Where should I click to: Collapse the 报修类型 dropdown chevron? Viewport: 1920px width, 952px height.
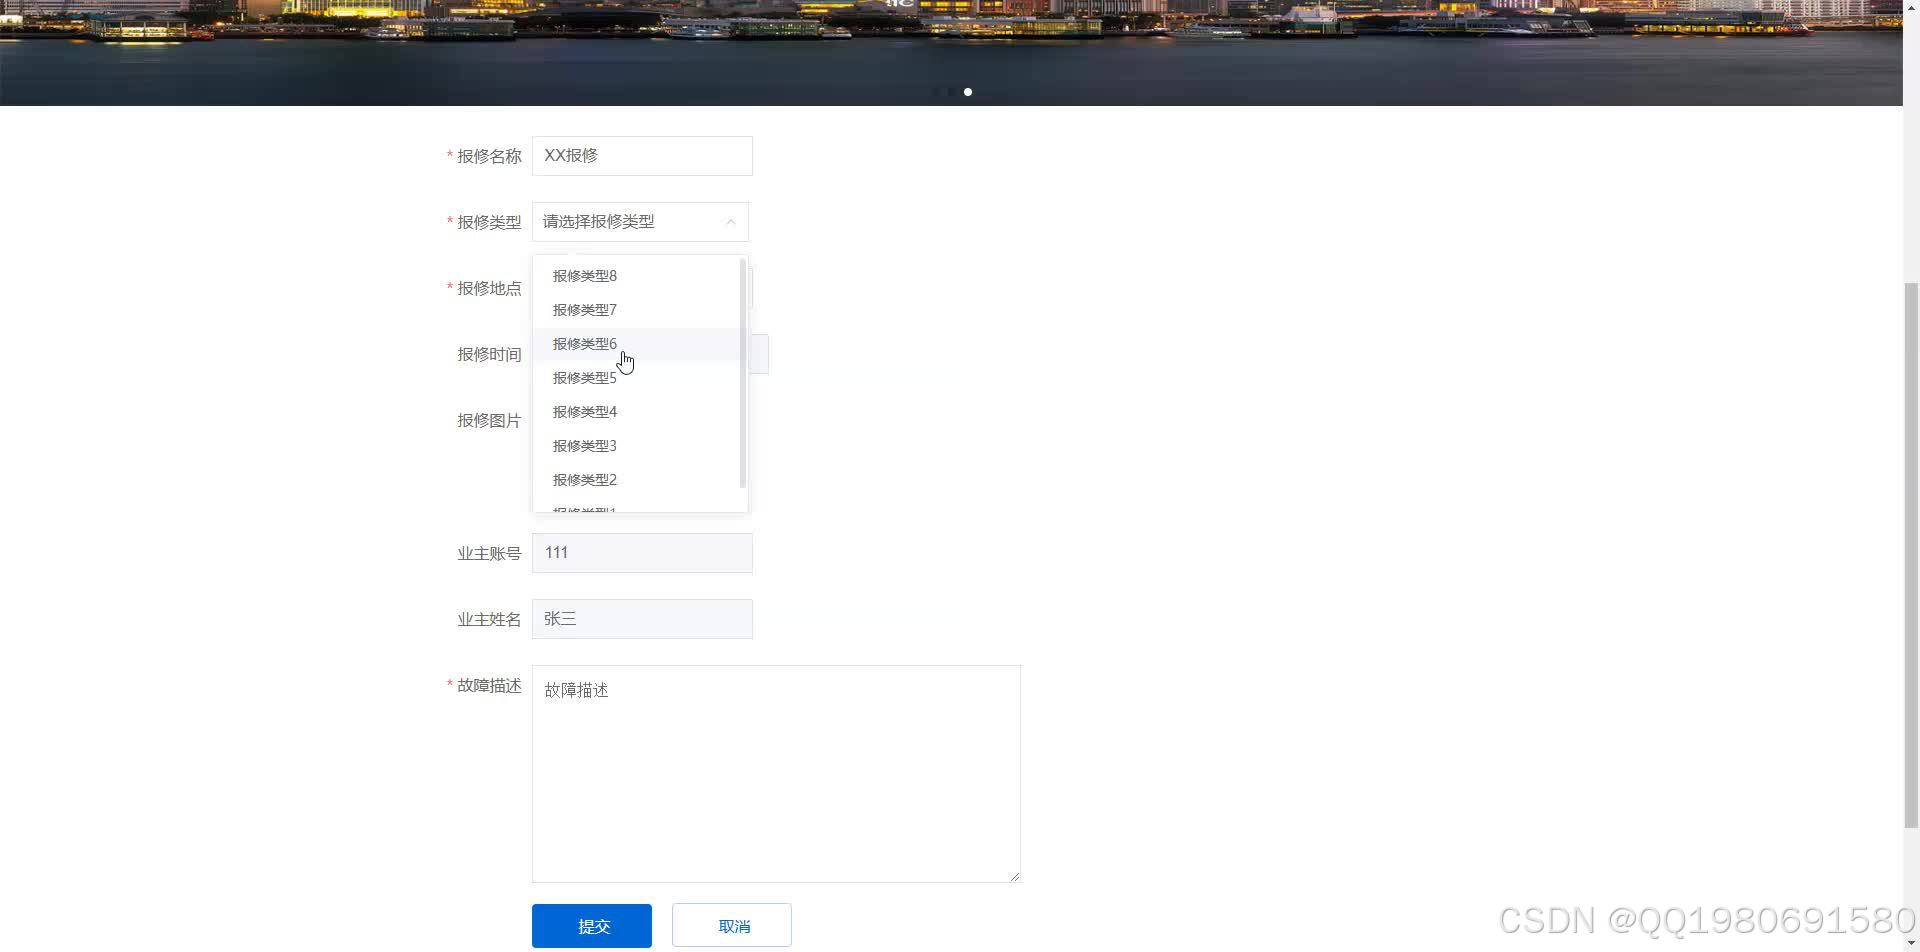[x=730, y=222]
